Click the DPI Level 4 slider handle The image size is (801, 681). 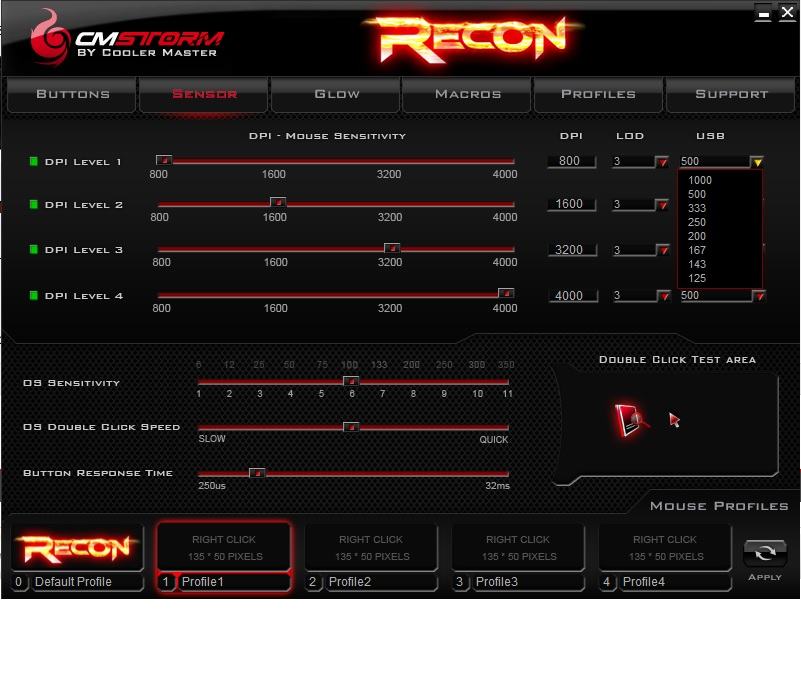(x=506, y=293)
